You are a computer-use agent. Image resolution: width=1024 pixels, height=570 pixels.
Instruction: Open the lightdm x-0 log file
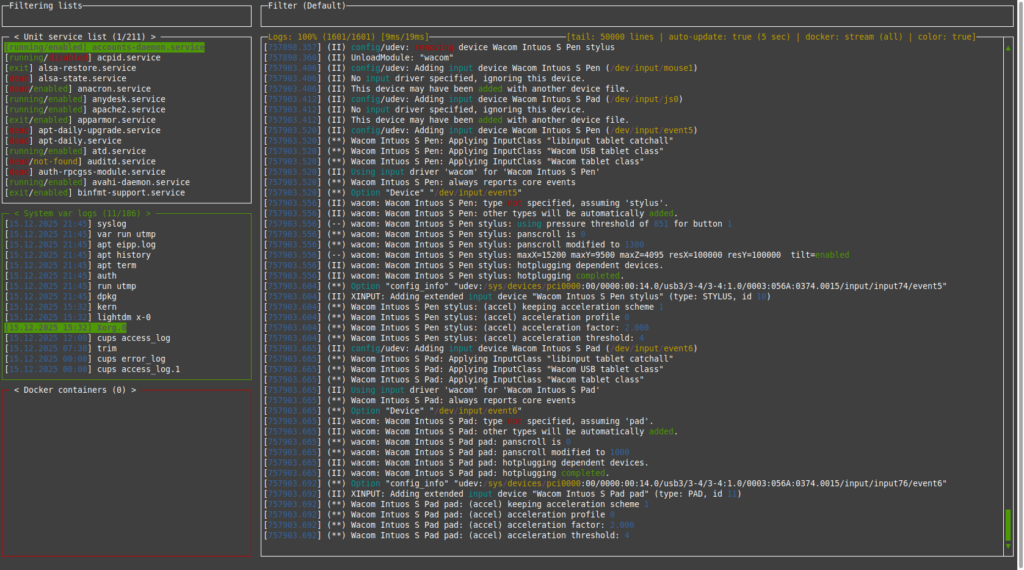click(x=126, y=316)
